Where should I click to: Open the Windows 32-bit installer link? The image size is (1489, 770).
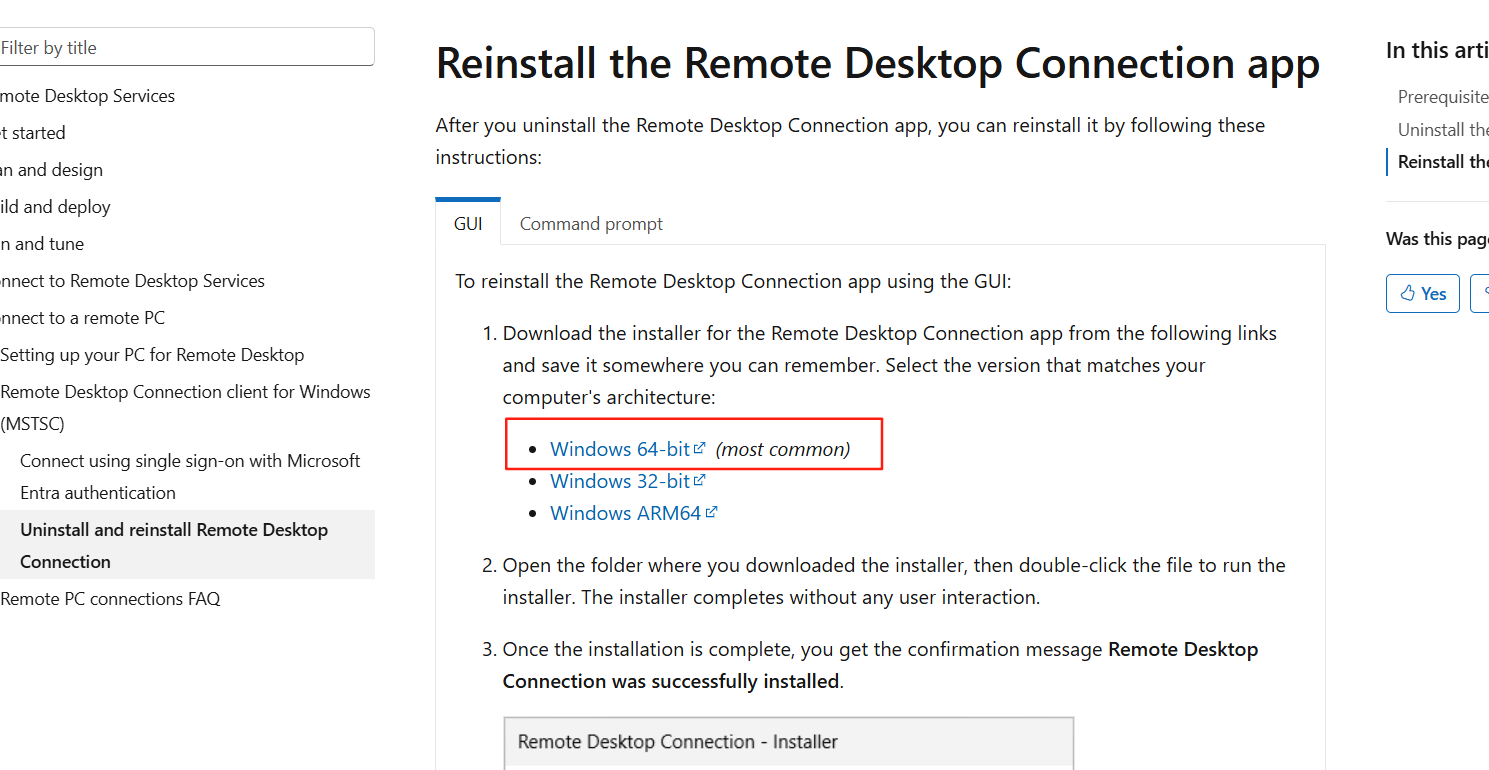coord(620,481)
